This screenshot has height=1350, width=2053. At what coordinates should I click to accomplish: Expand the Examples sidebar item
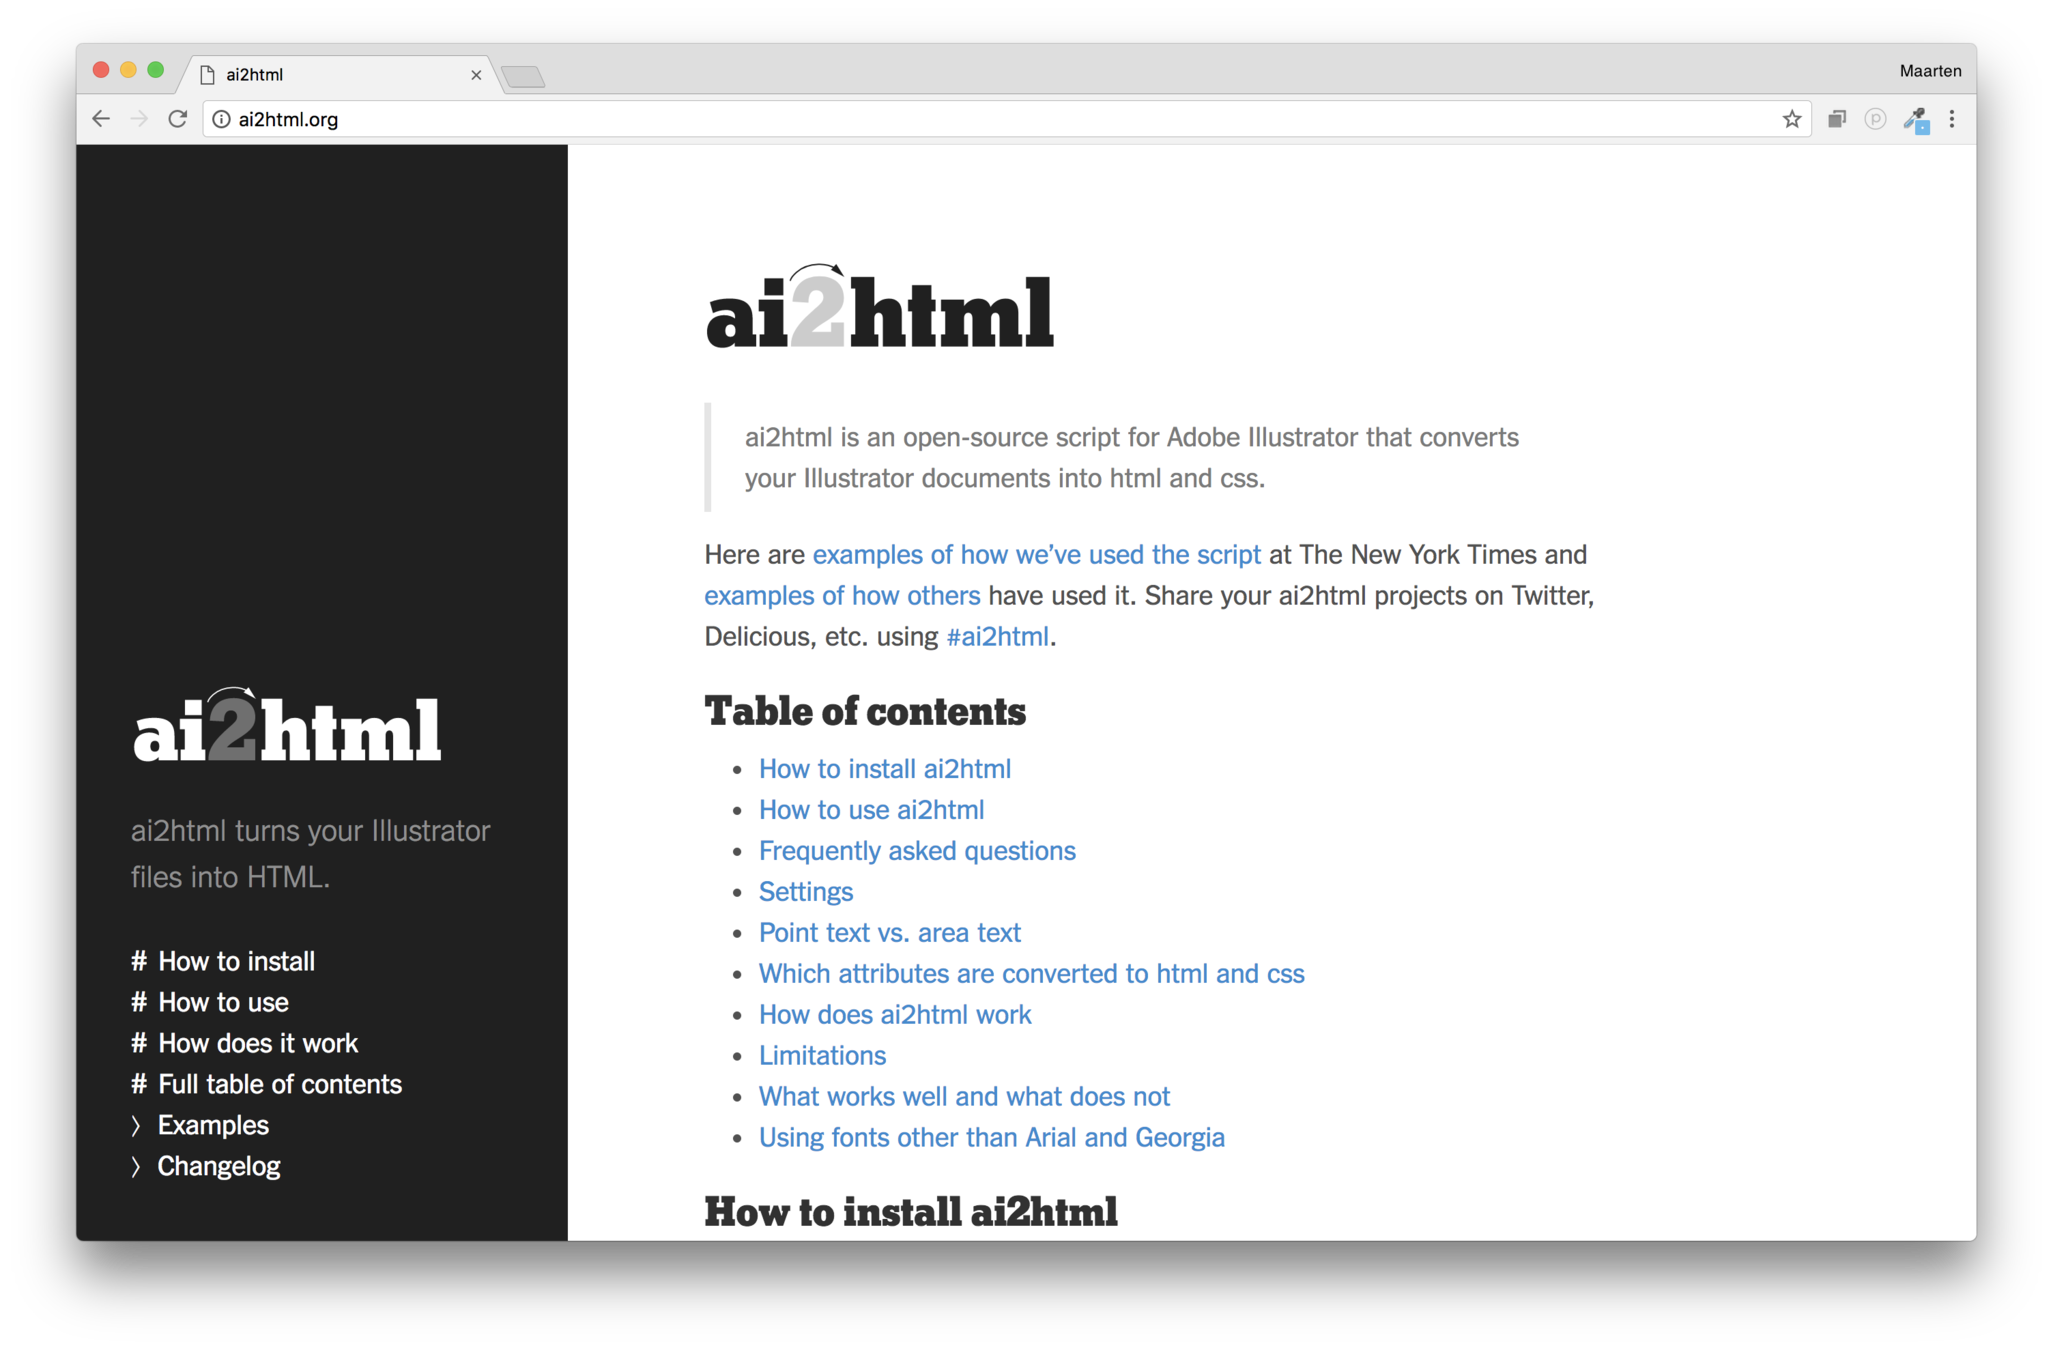point(212,1125)
